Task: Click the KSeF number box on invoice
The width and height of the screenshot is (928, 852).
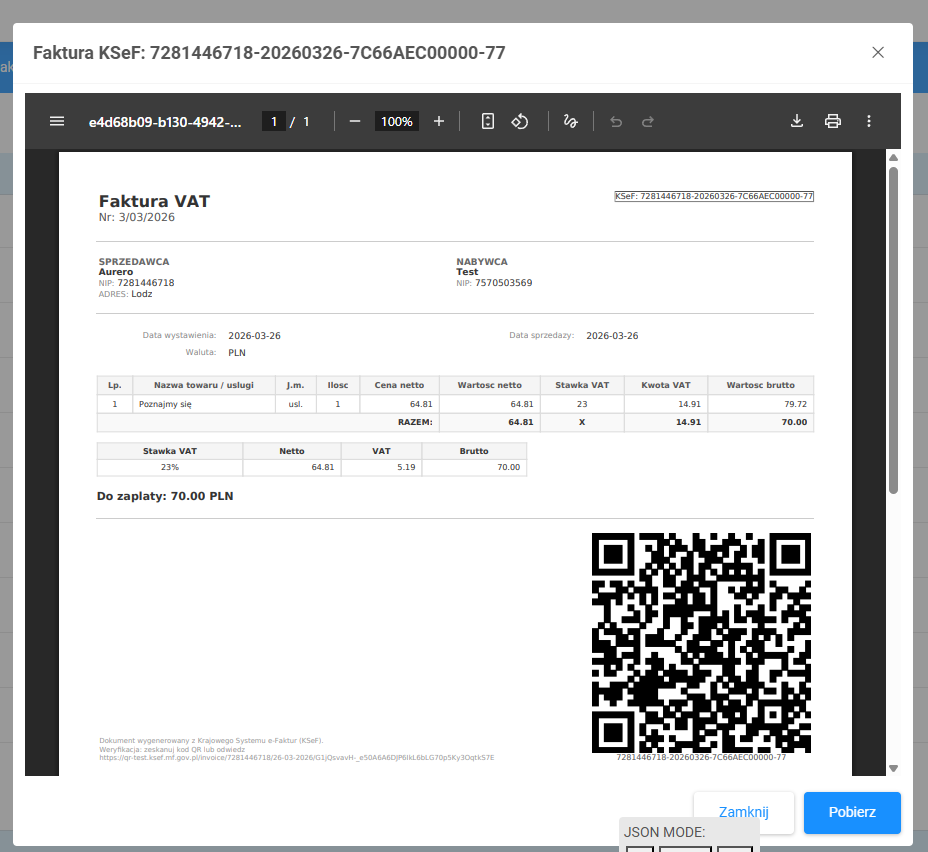Action: (714, 196)
